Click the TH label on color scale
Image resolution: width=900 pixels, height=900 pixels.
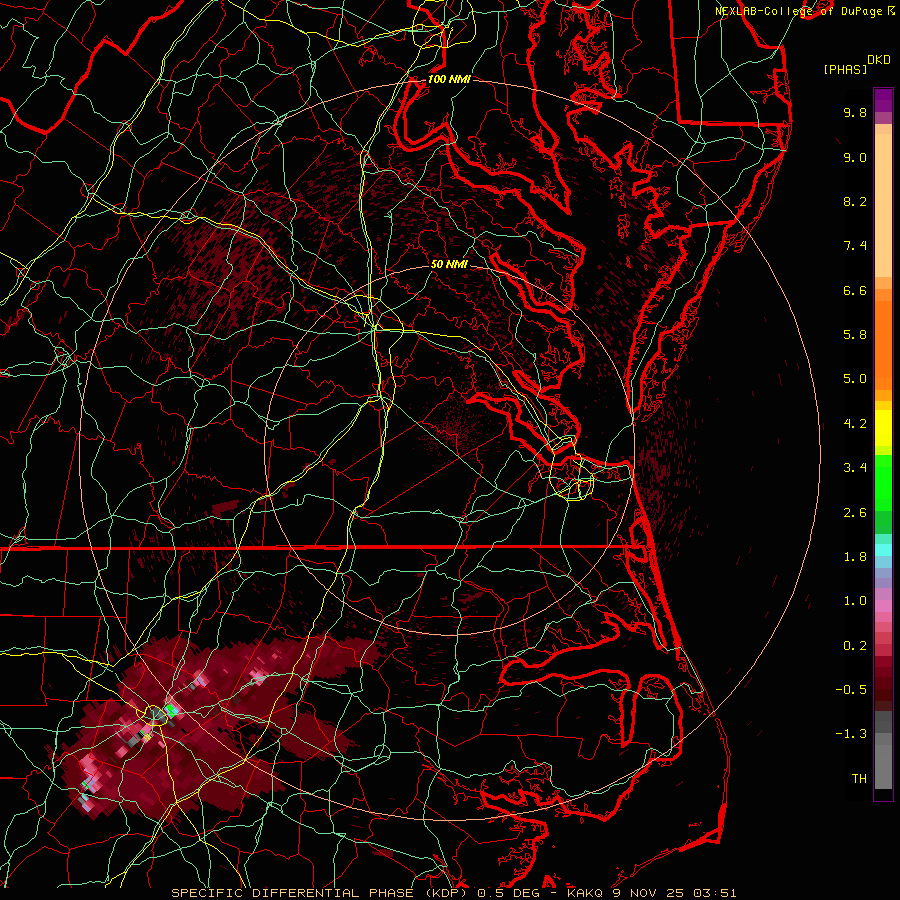pyautogui.click(x=859, y=779)
